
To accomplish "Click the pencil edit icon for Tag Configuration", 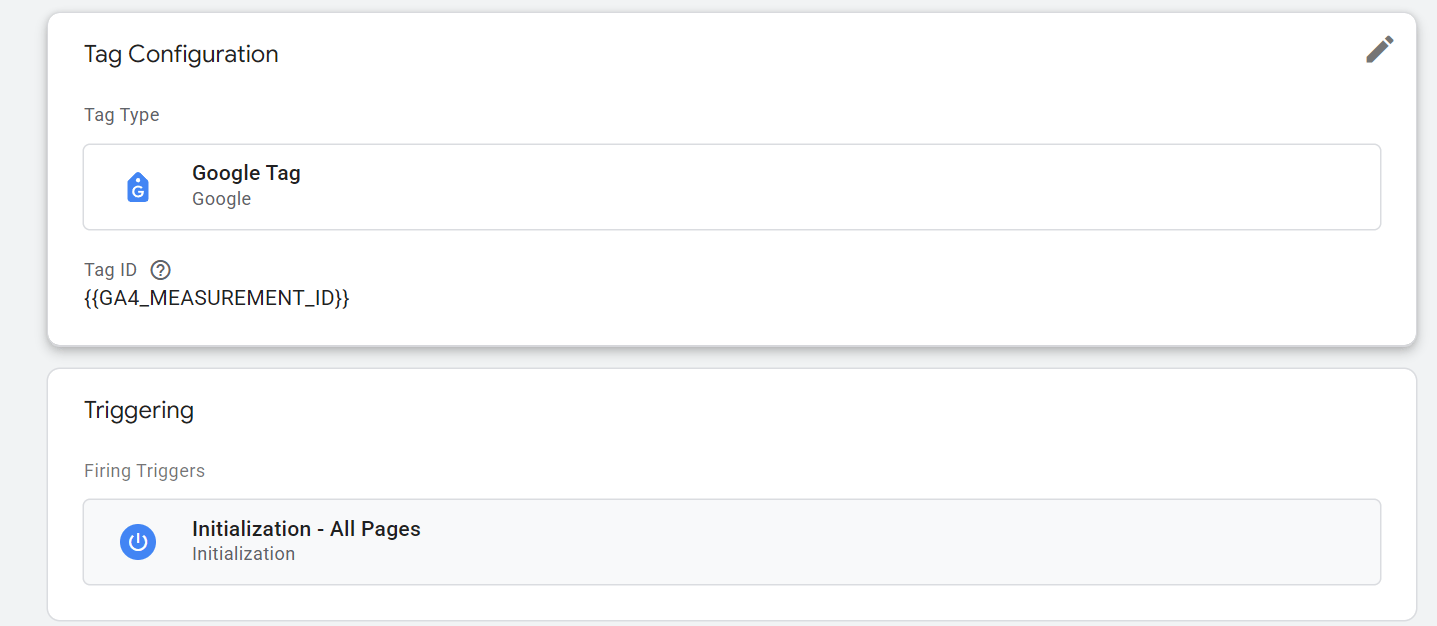I will click(x=1379, y=50).
